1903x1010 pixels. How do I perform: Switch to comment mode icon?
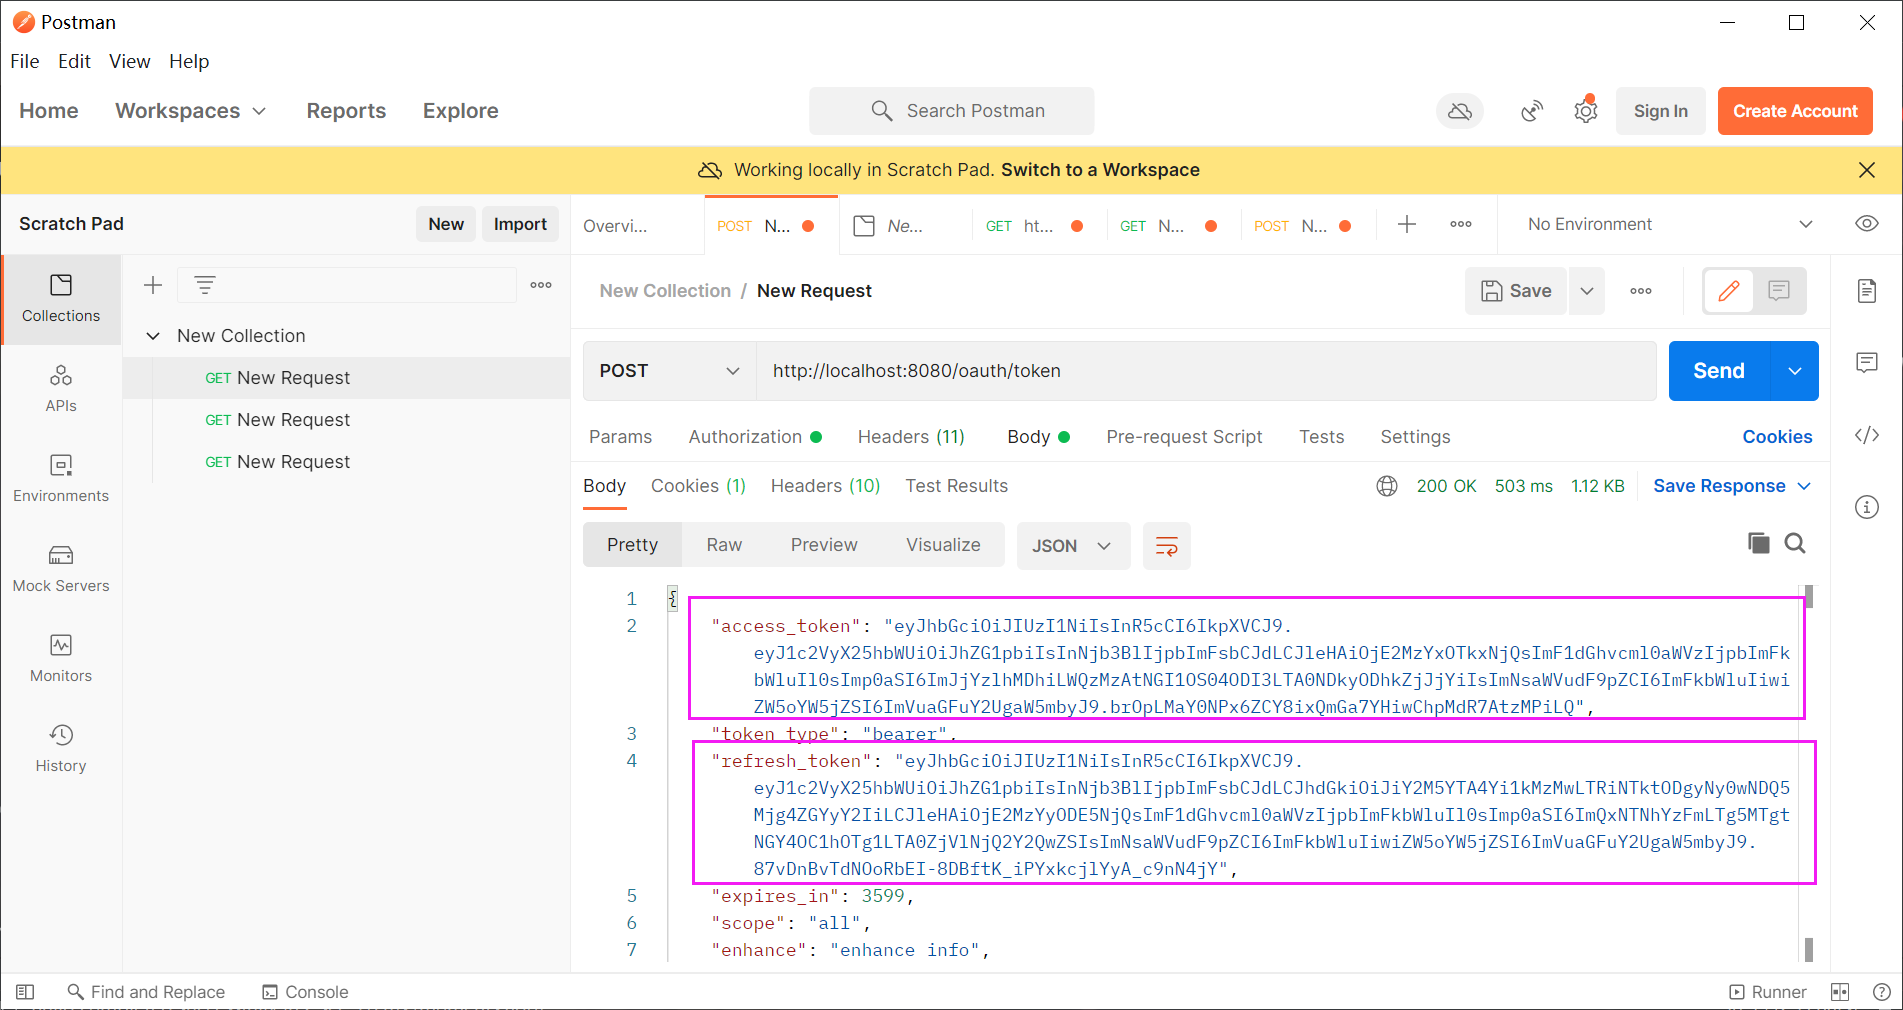pyautogui.click(x=1779, y=291)
